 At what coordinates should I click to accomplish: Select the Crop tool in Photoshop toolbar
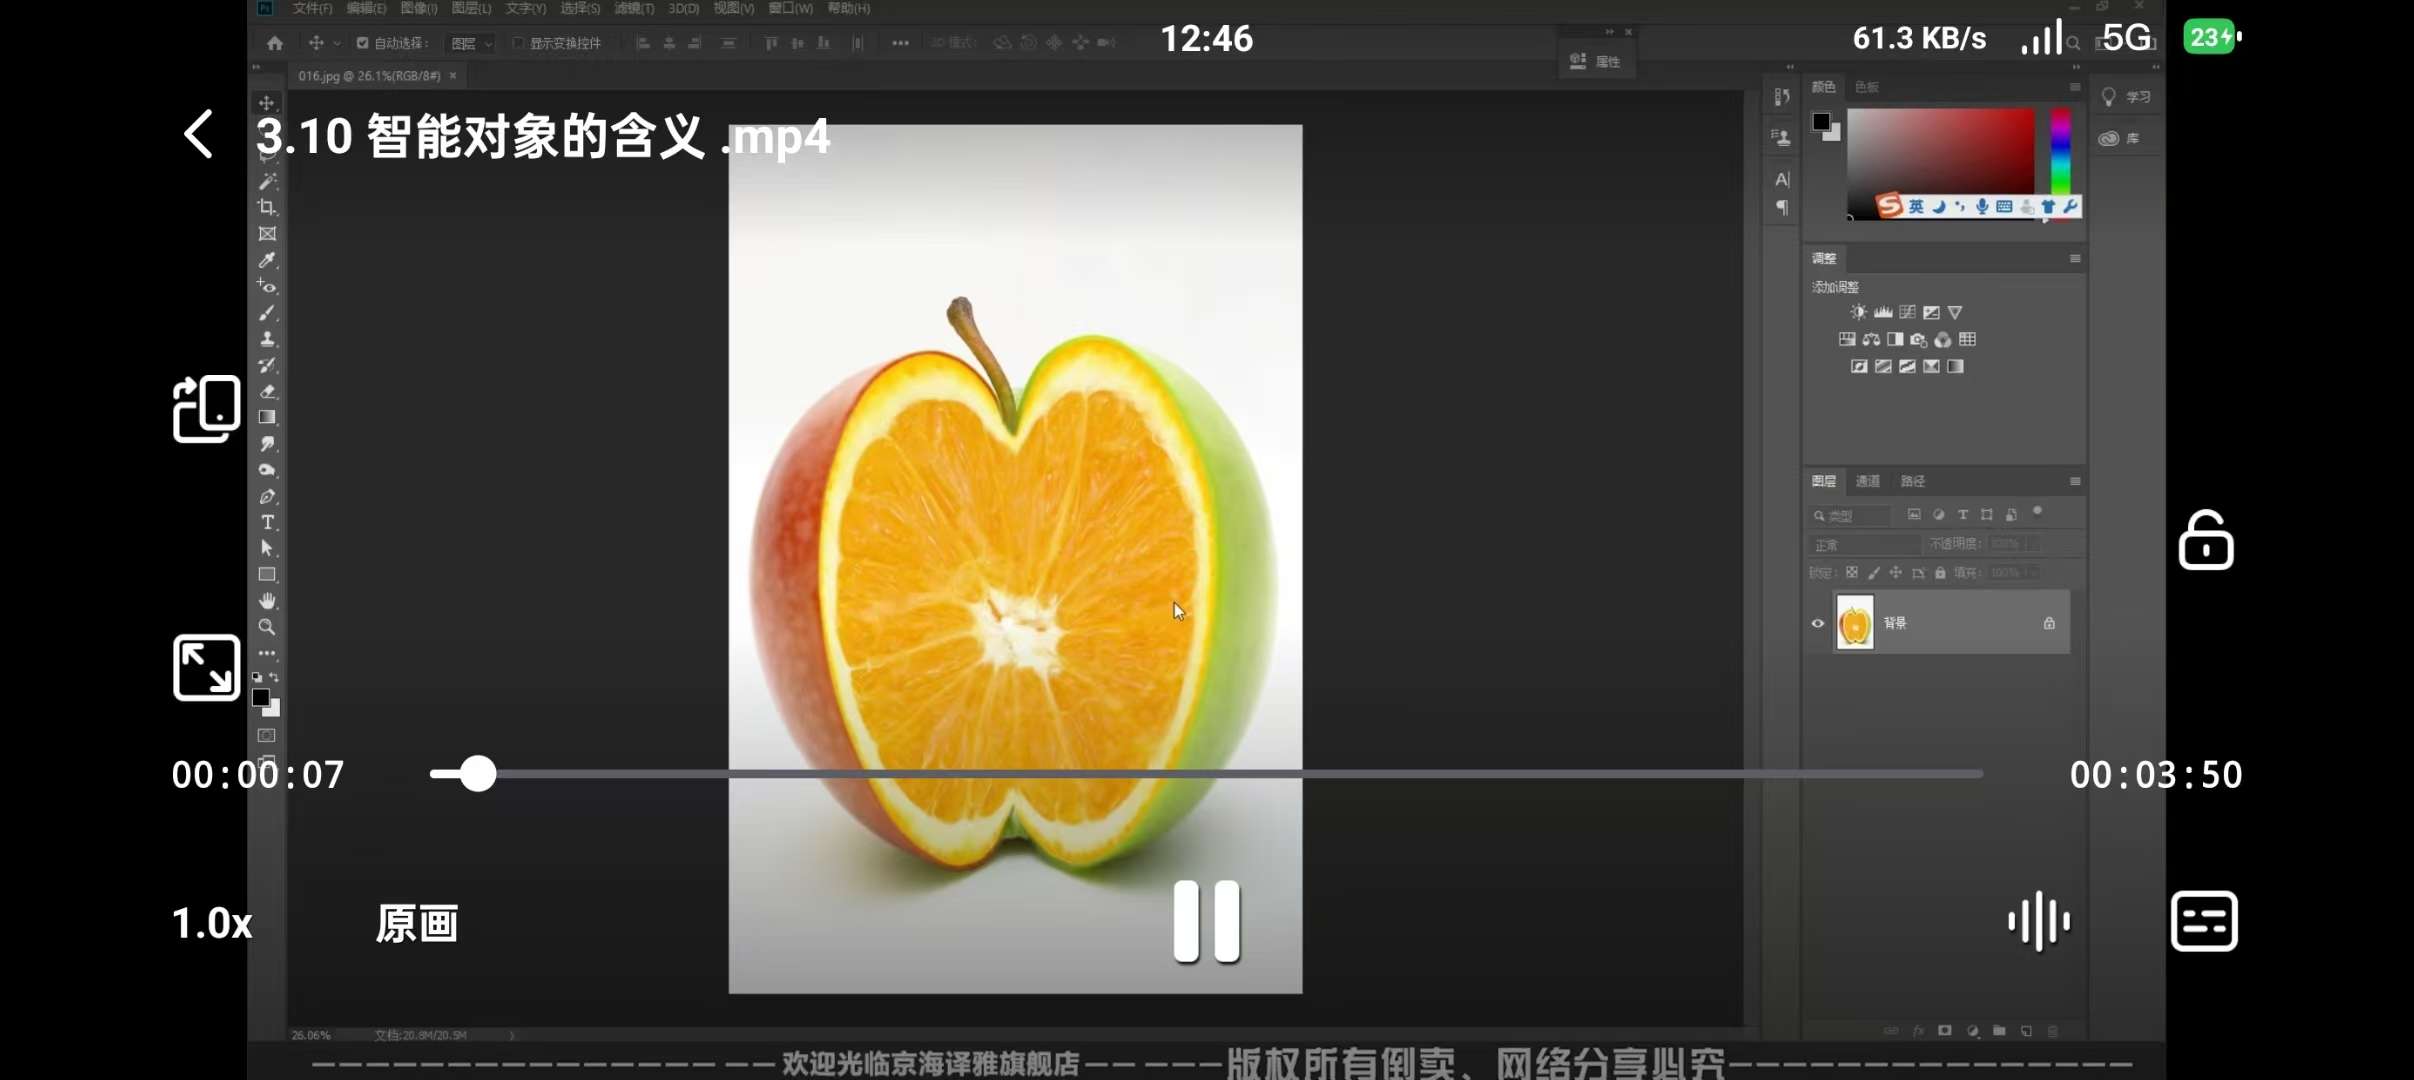(x=267, y=207)
